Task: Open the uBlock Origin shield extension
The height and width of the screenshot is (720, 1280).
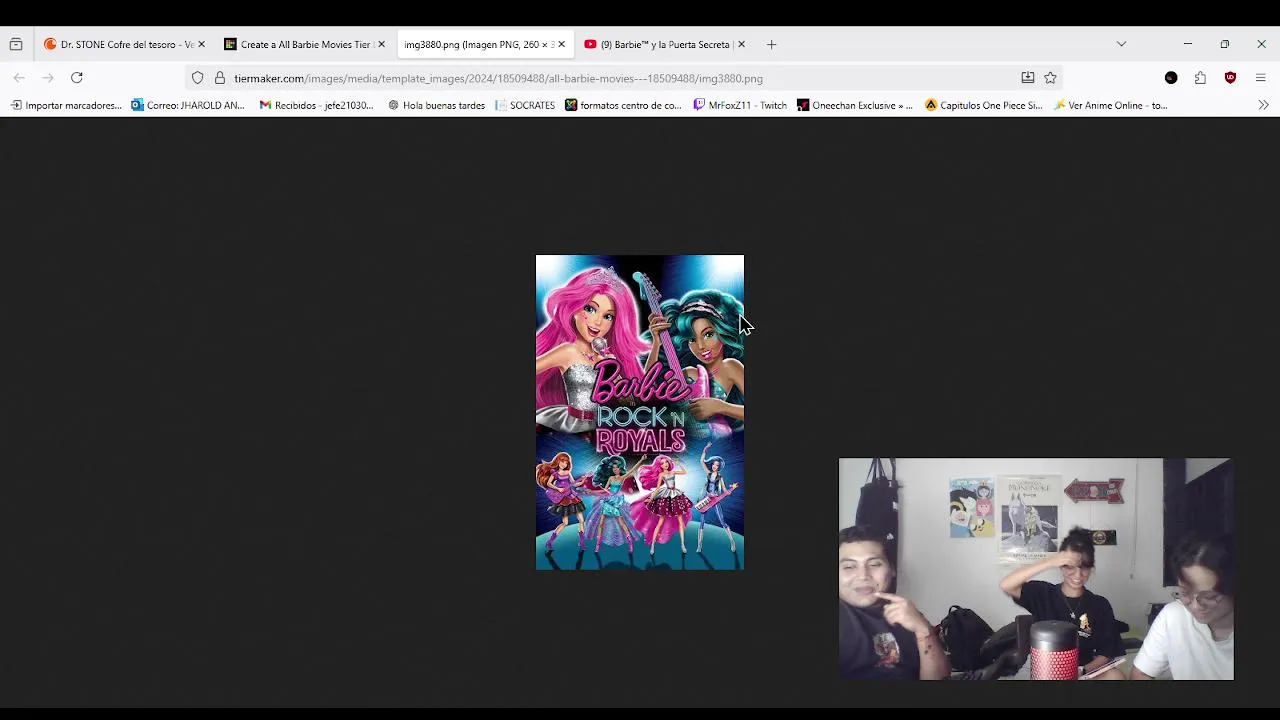Action: pos(1230,78)
